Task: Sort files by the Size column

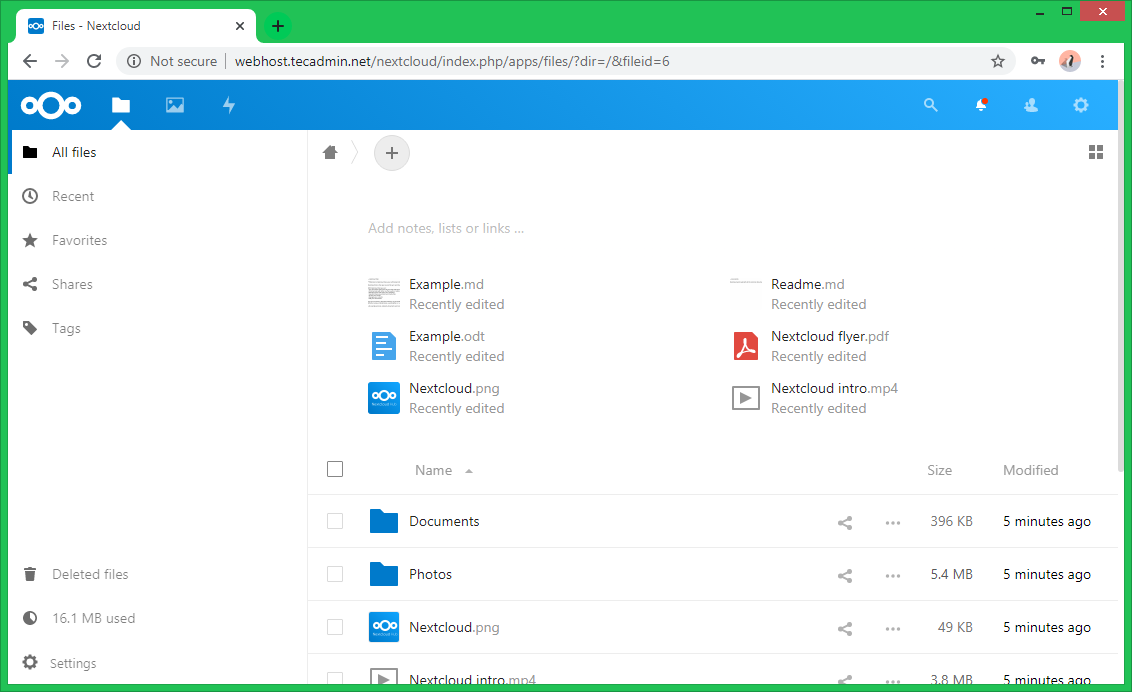Action: click(x=939, y=470)
